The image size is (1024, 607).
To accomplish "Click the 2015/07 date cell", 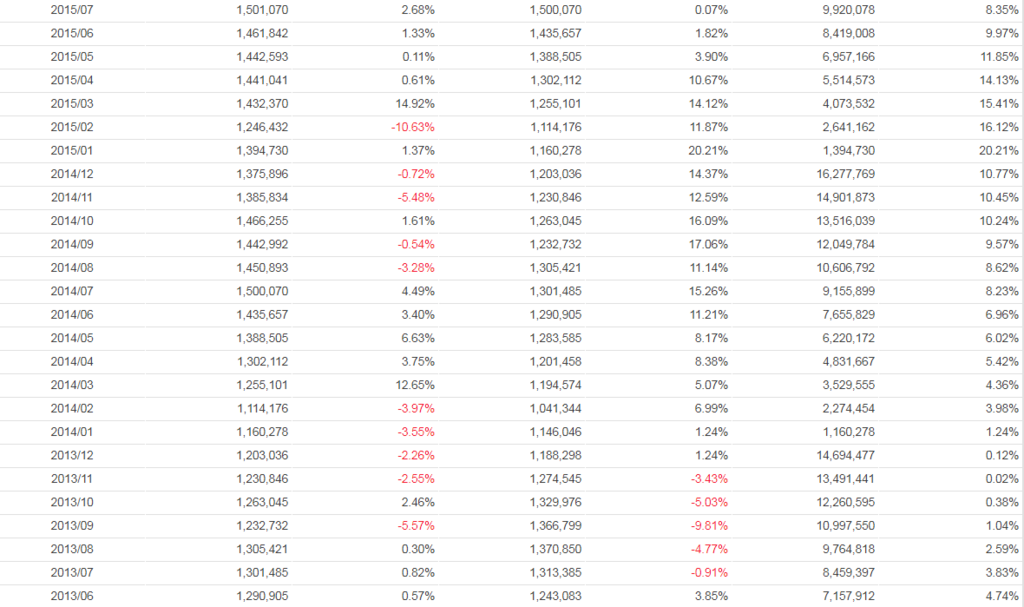I will (72, 9).
